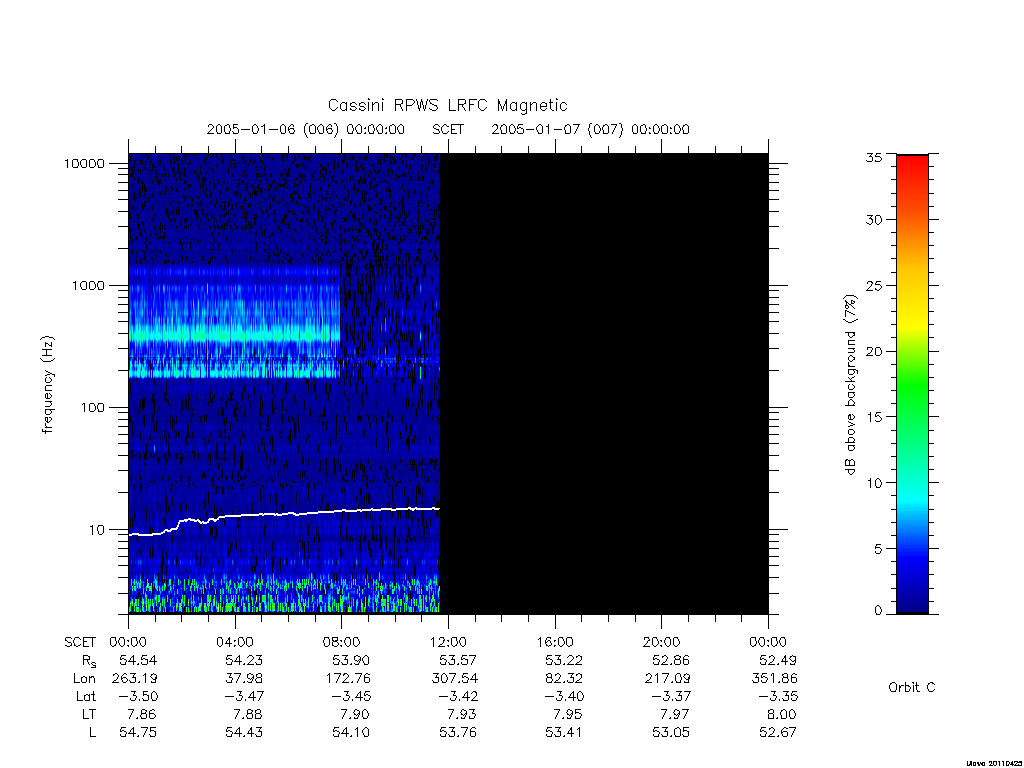Click the 'SCET' label in the top header
Screen dimensions: 1024x768
pos(448,129)
